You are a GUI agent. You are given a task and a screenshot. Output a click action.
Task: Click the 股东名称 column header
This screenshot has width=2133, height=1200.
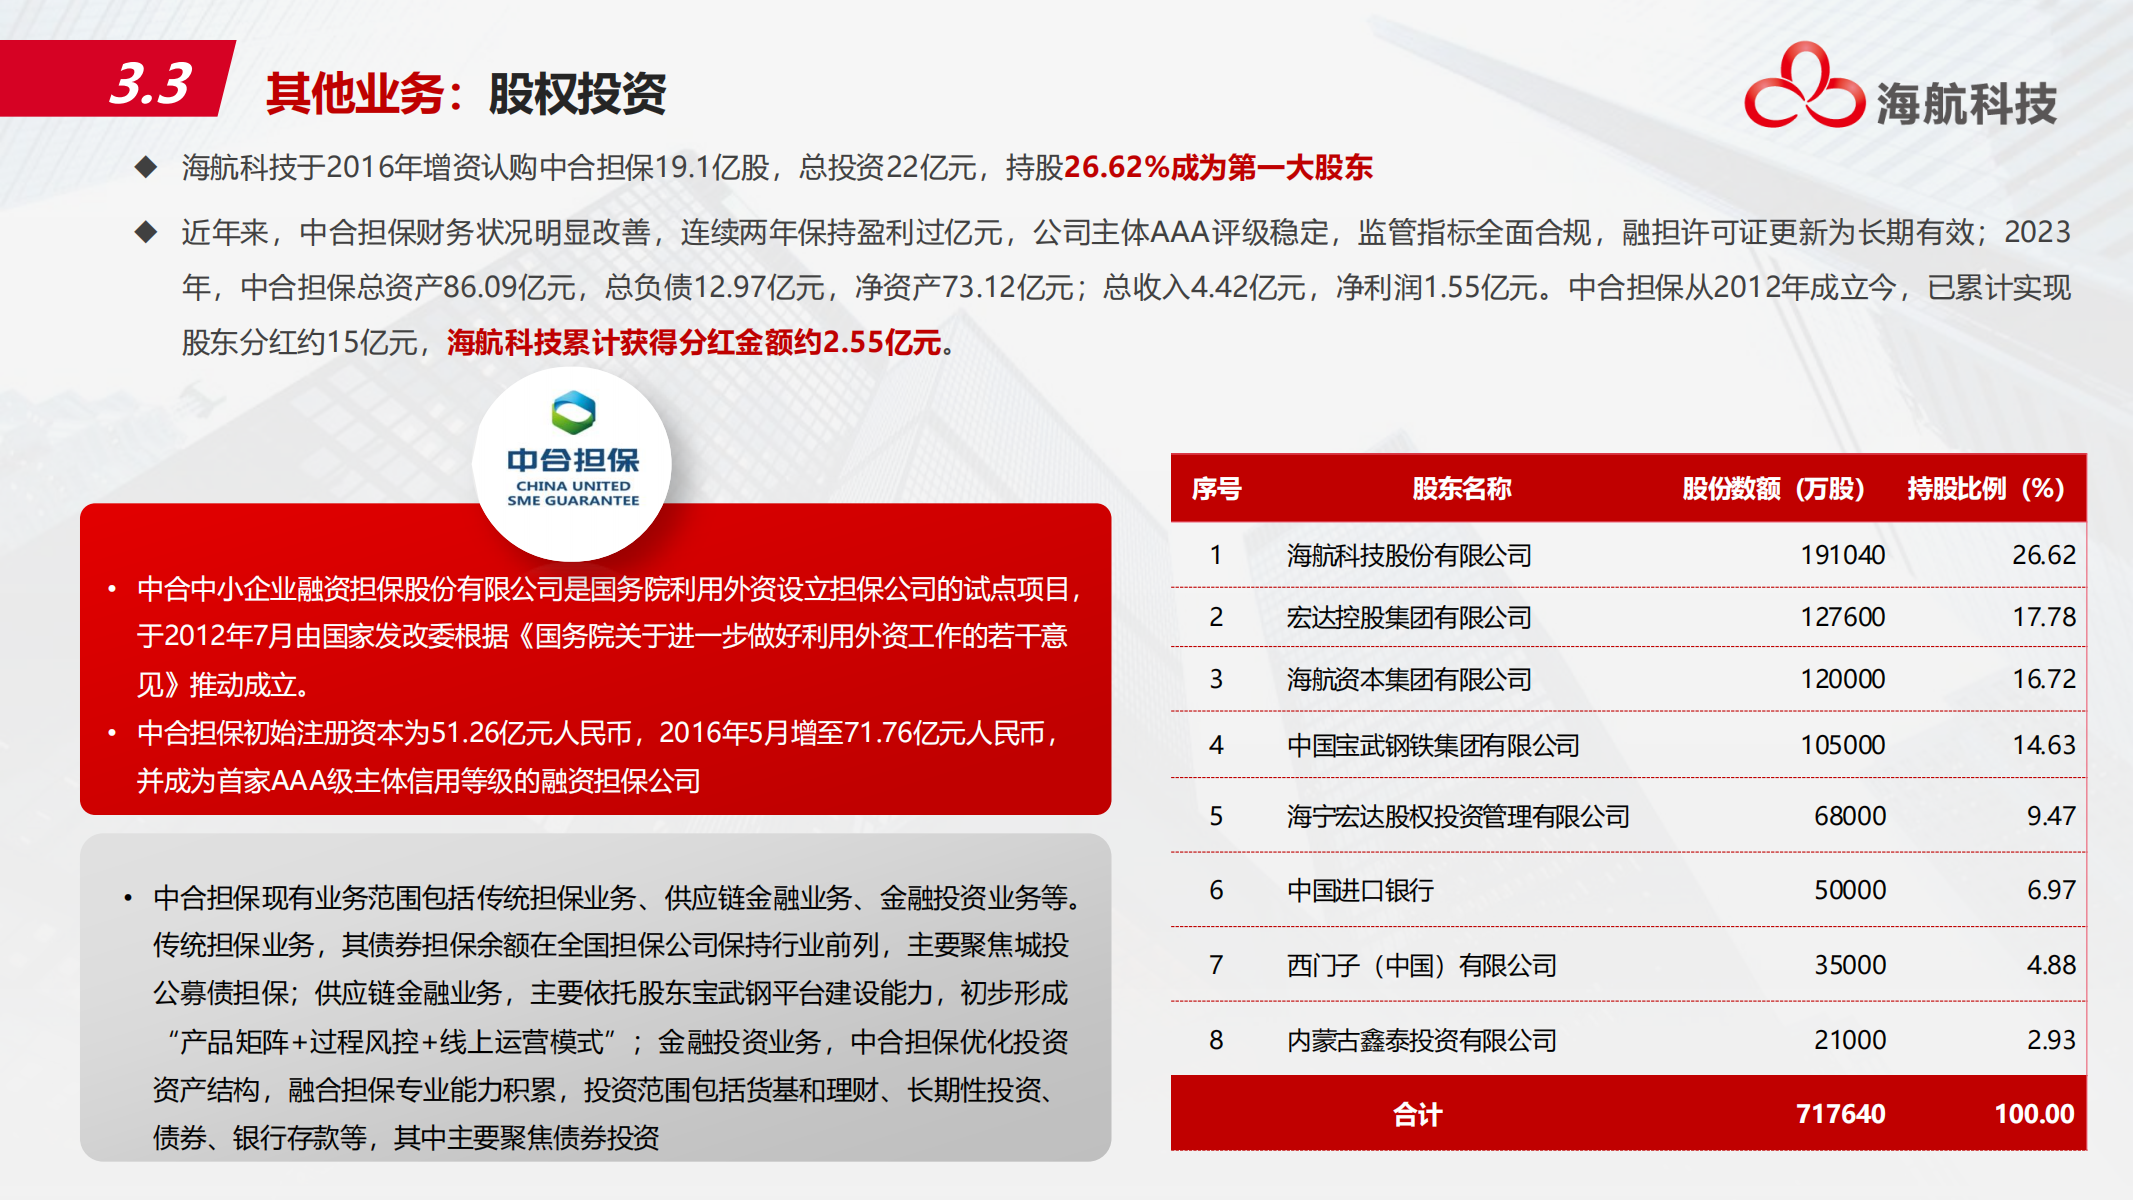pyautogui.click(x=1461, y=488)
